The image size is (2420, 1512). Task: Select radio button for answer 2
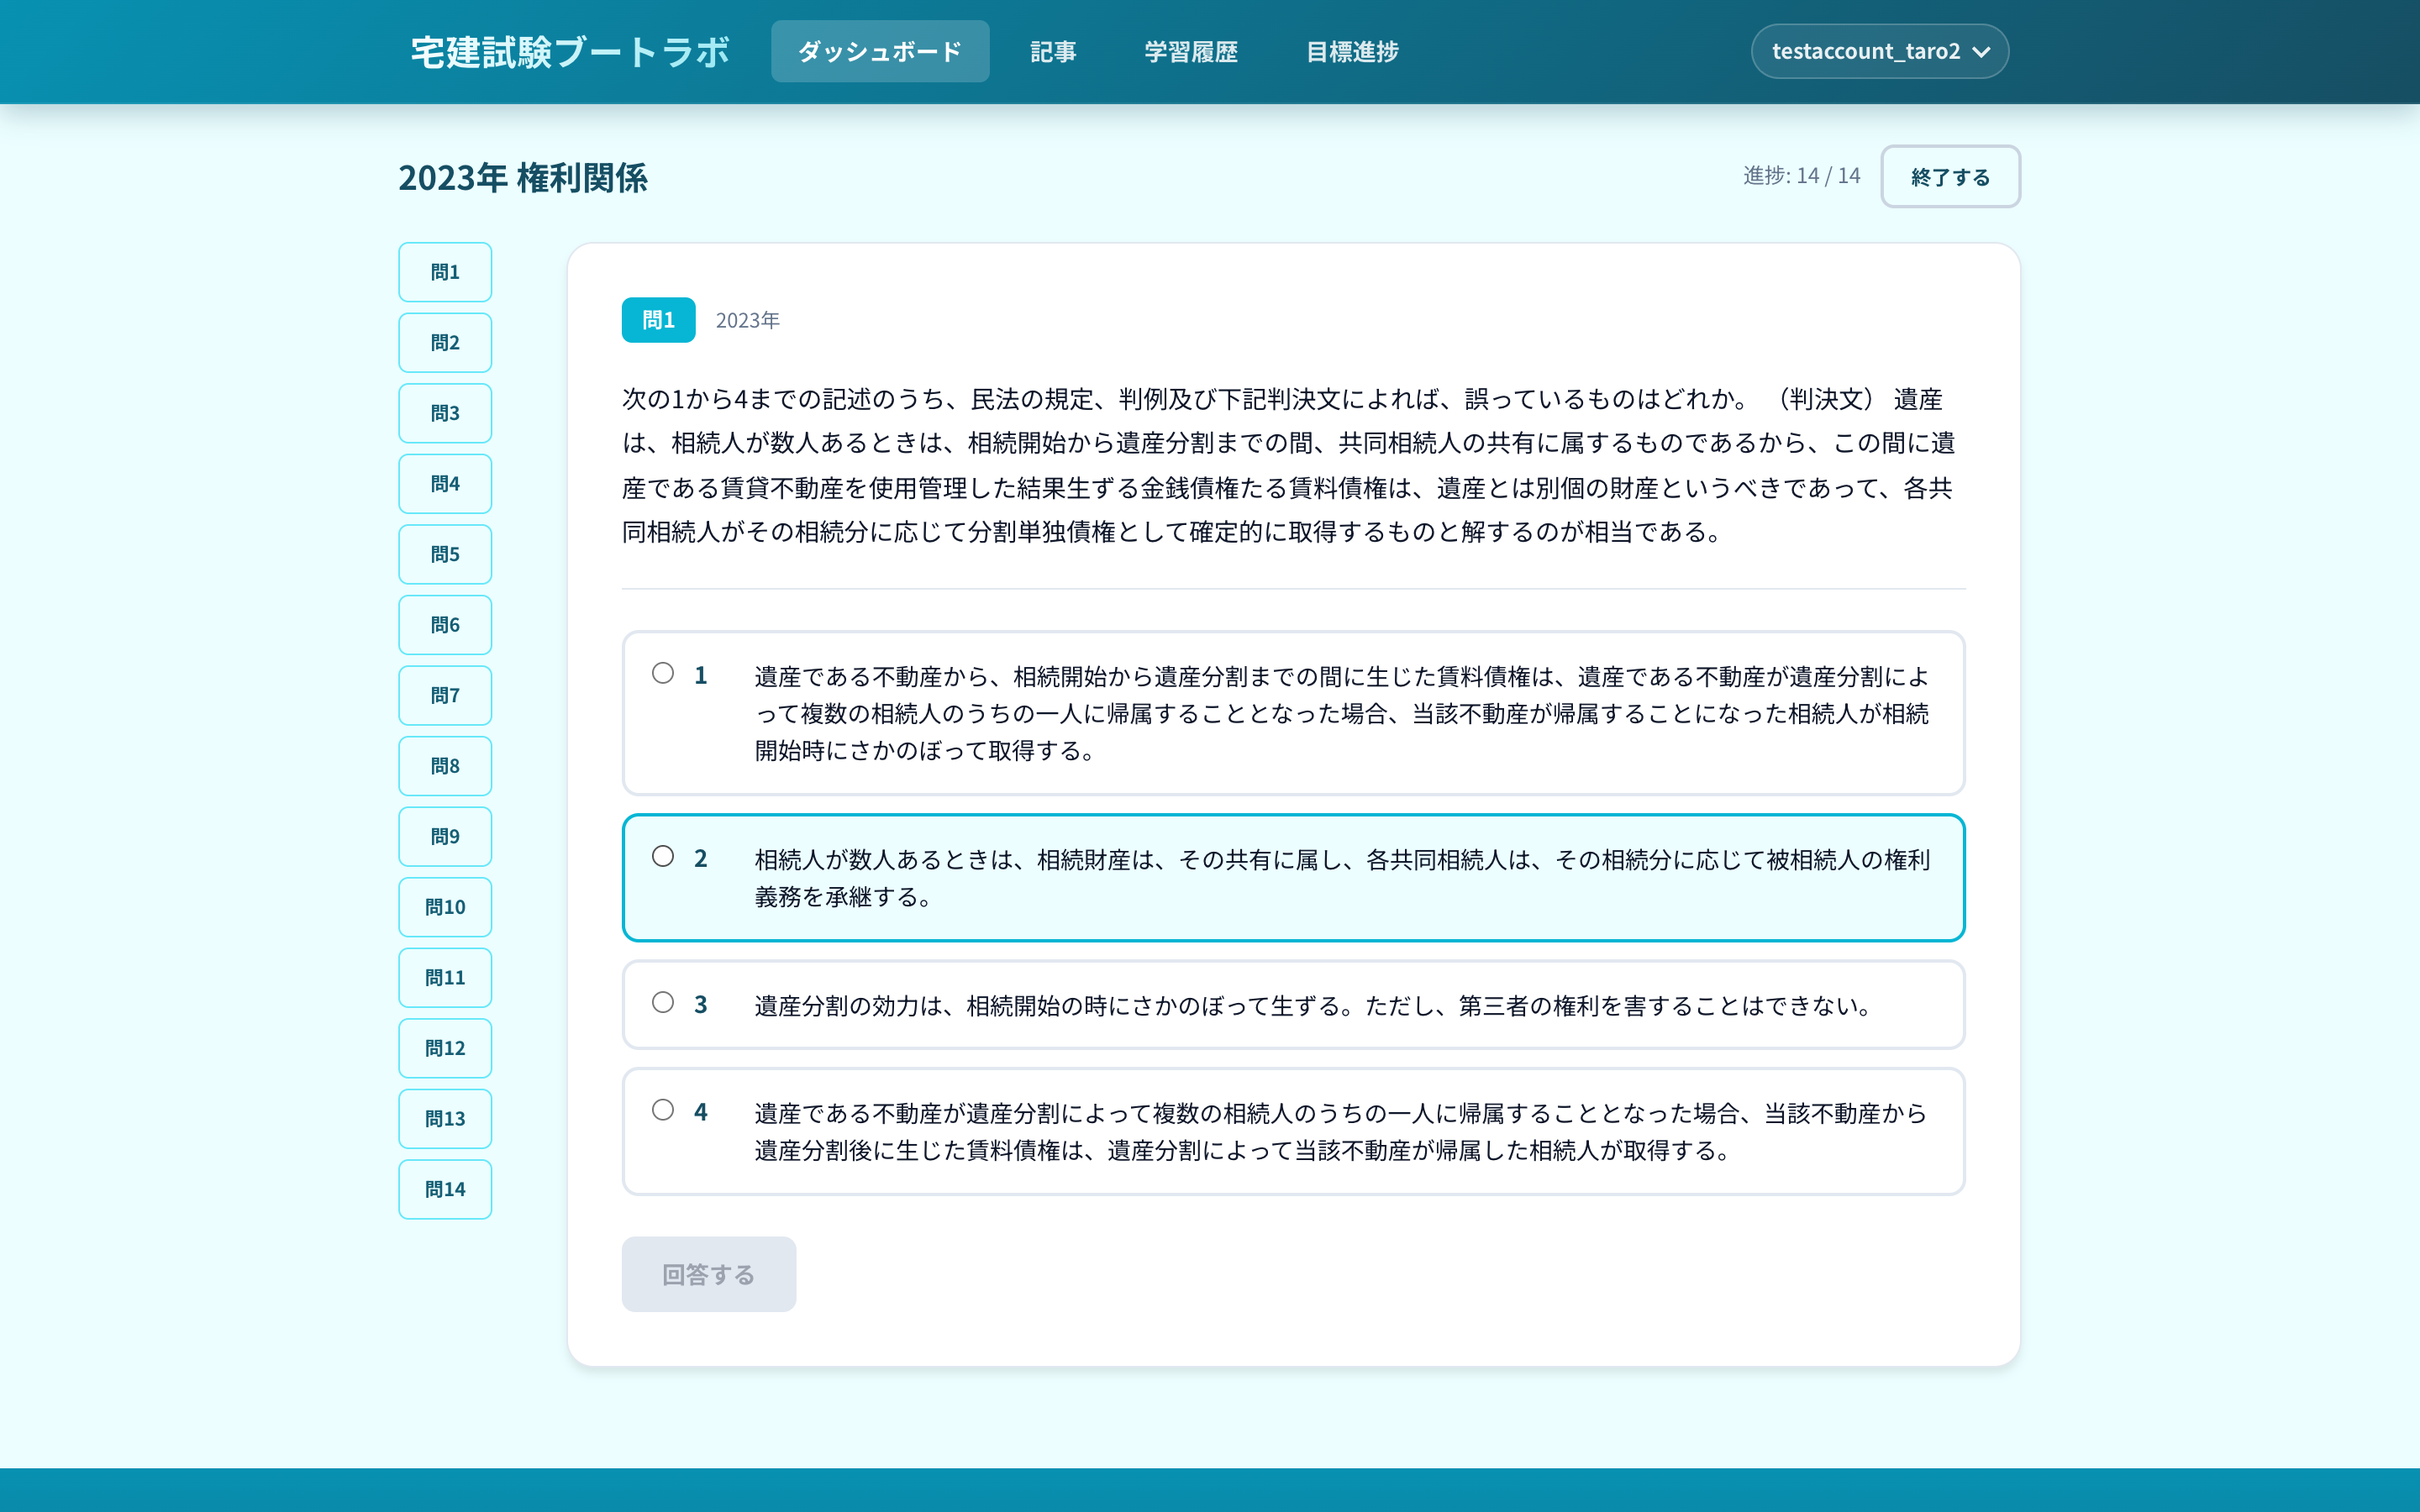pyautogui.click(x=663, y=856)
